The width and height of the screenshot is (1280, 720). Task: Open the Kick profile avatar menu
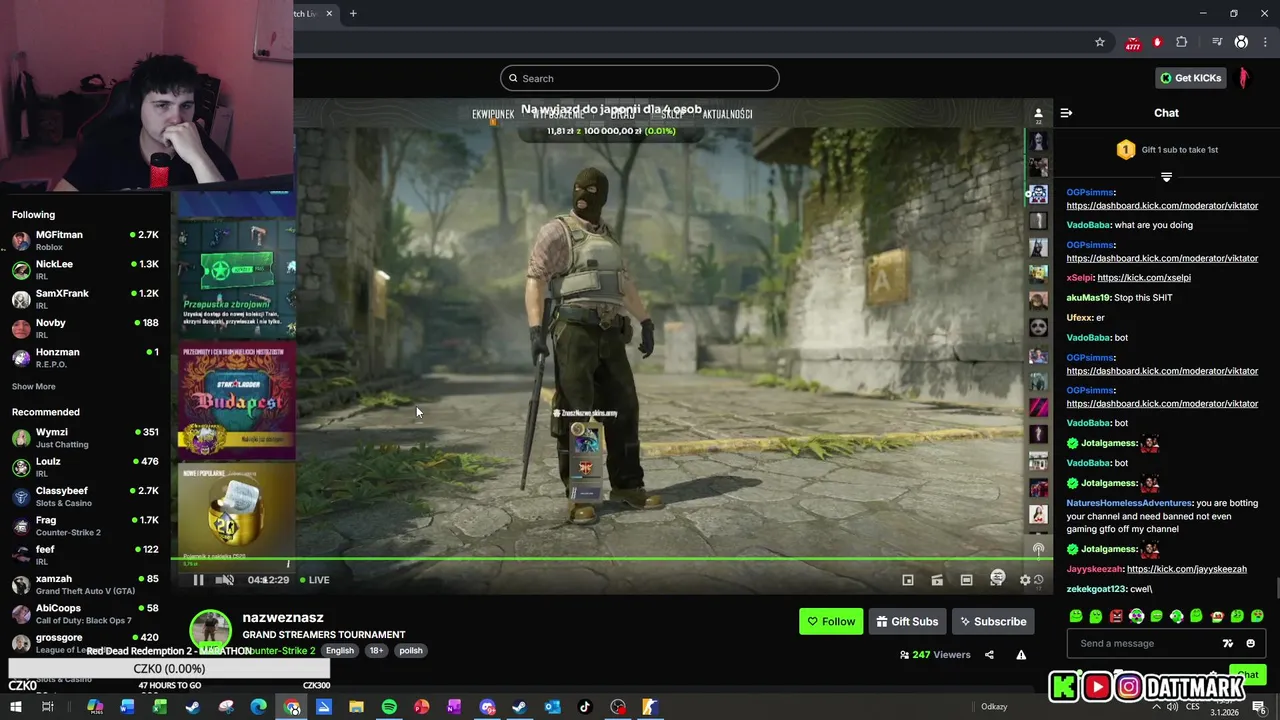(x=1244, y=78)
